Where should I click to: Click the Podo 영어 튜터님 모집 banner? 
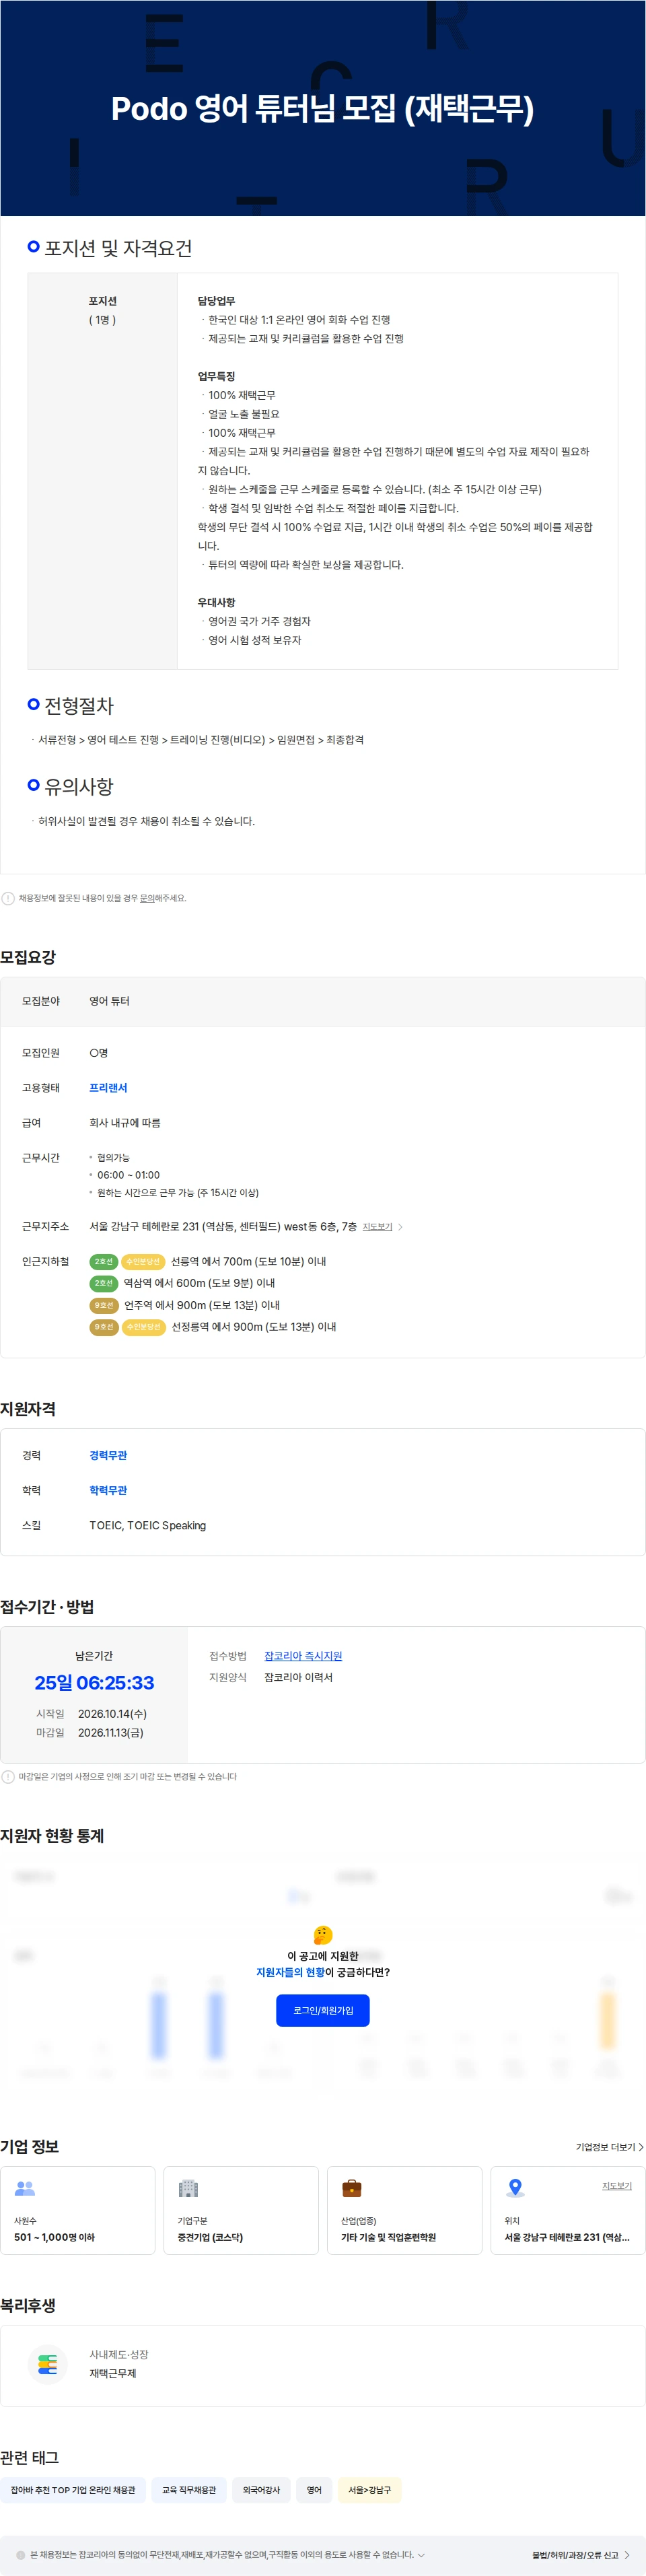[322, 108]
